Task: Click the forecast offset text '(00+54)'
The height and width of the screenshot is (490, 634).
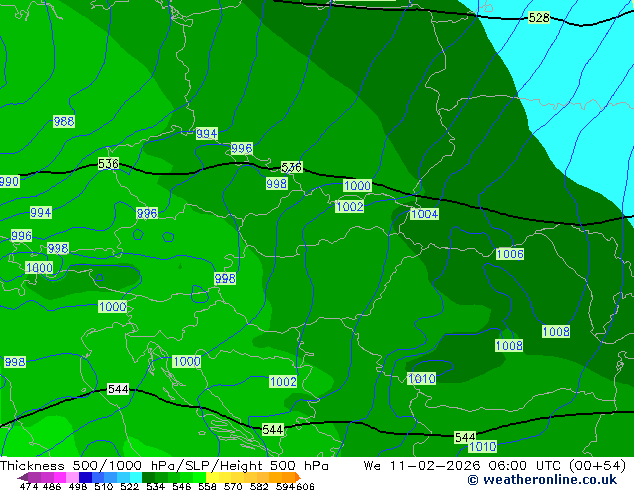Action: click(x=597, y=465)
